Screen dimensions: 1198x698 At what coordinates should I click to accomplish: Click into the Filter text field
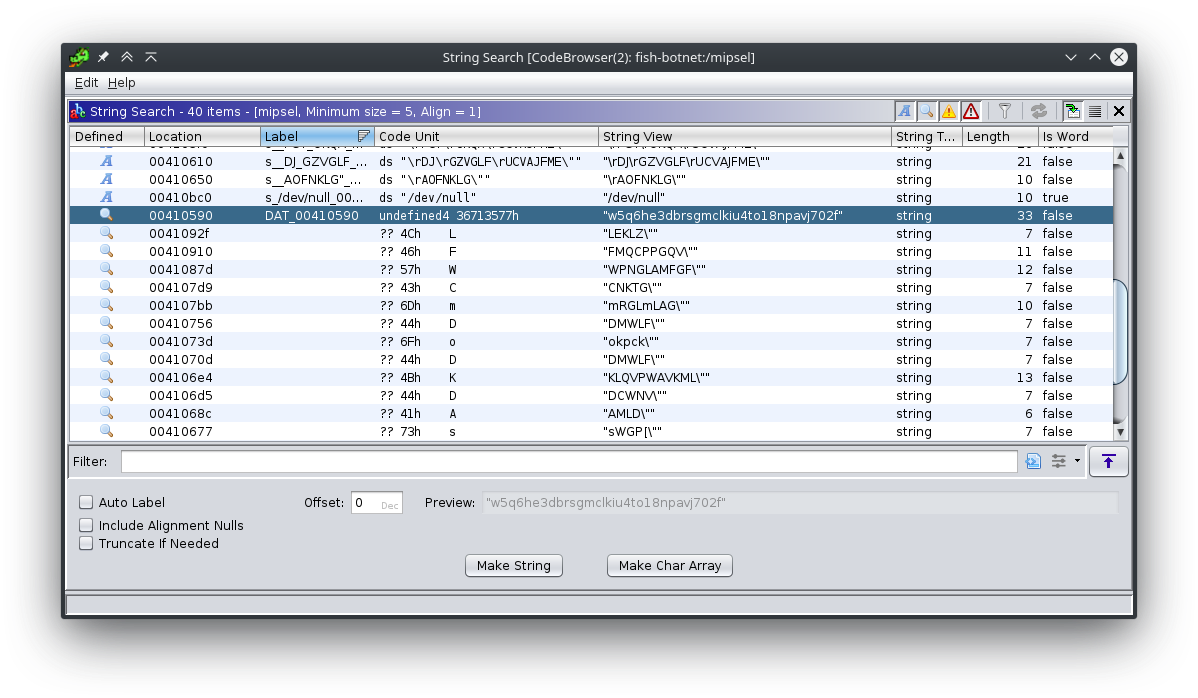(x=568, y=461)
